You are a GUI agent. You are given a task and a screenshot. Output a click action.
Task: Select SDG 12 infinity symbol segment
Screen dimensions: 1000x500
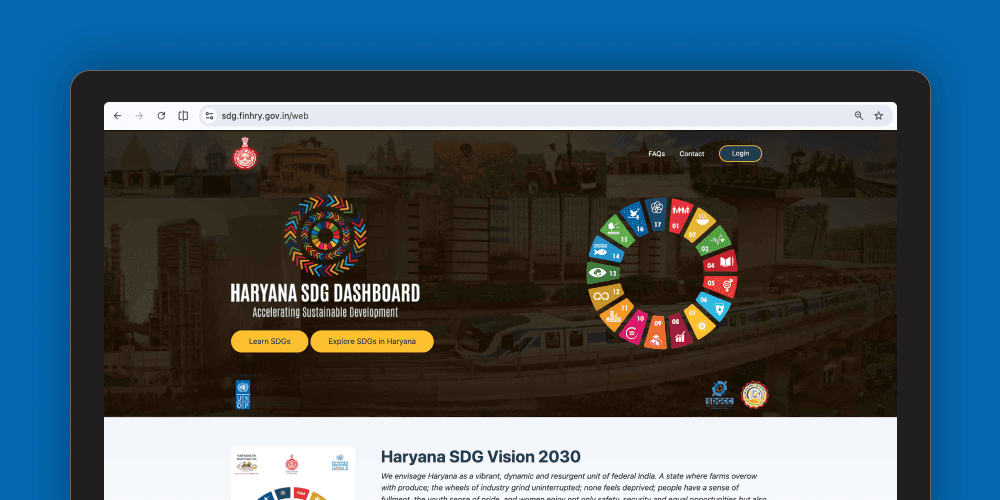605,294
